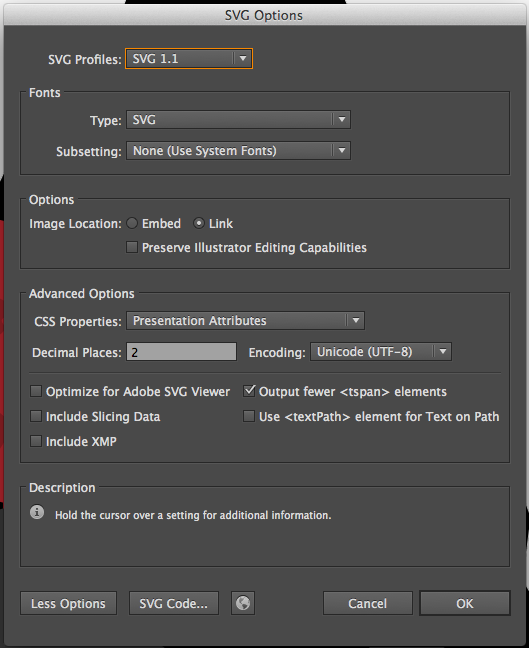Click the 'Image Location:' label
The width and height of the screenshot is (529, 648).
coord(75,224)
